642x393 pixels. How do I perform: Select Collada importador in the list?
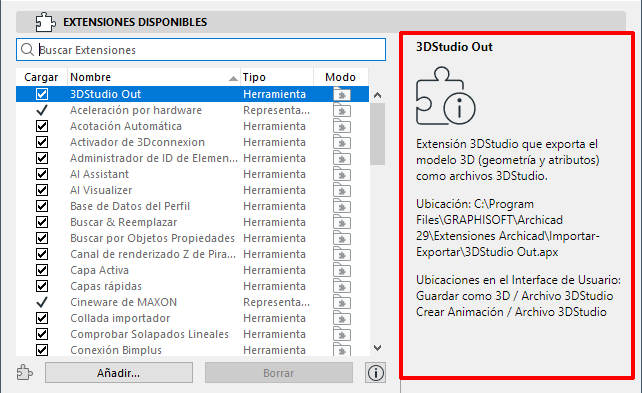pyautogui.click(x=120, y=318)
